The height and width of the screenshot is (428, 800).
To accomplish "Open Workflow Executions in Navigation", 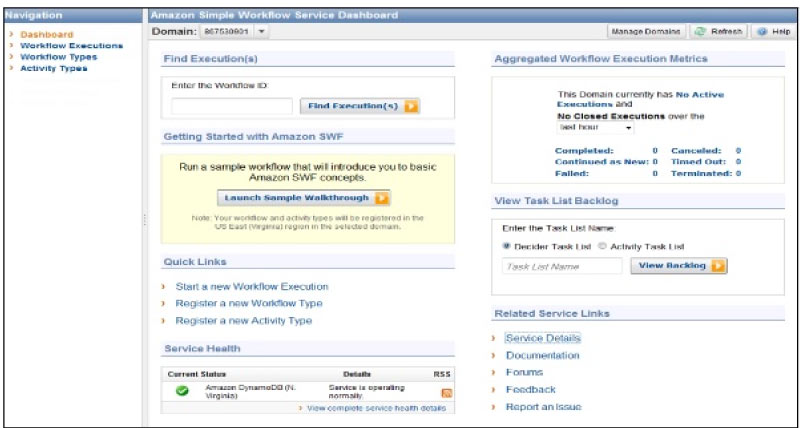I will 71,46.
